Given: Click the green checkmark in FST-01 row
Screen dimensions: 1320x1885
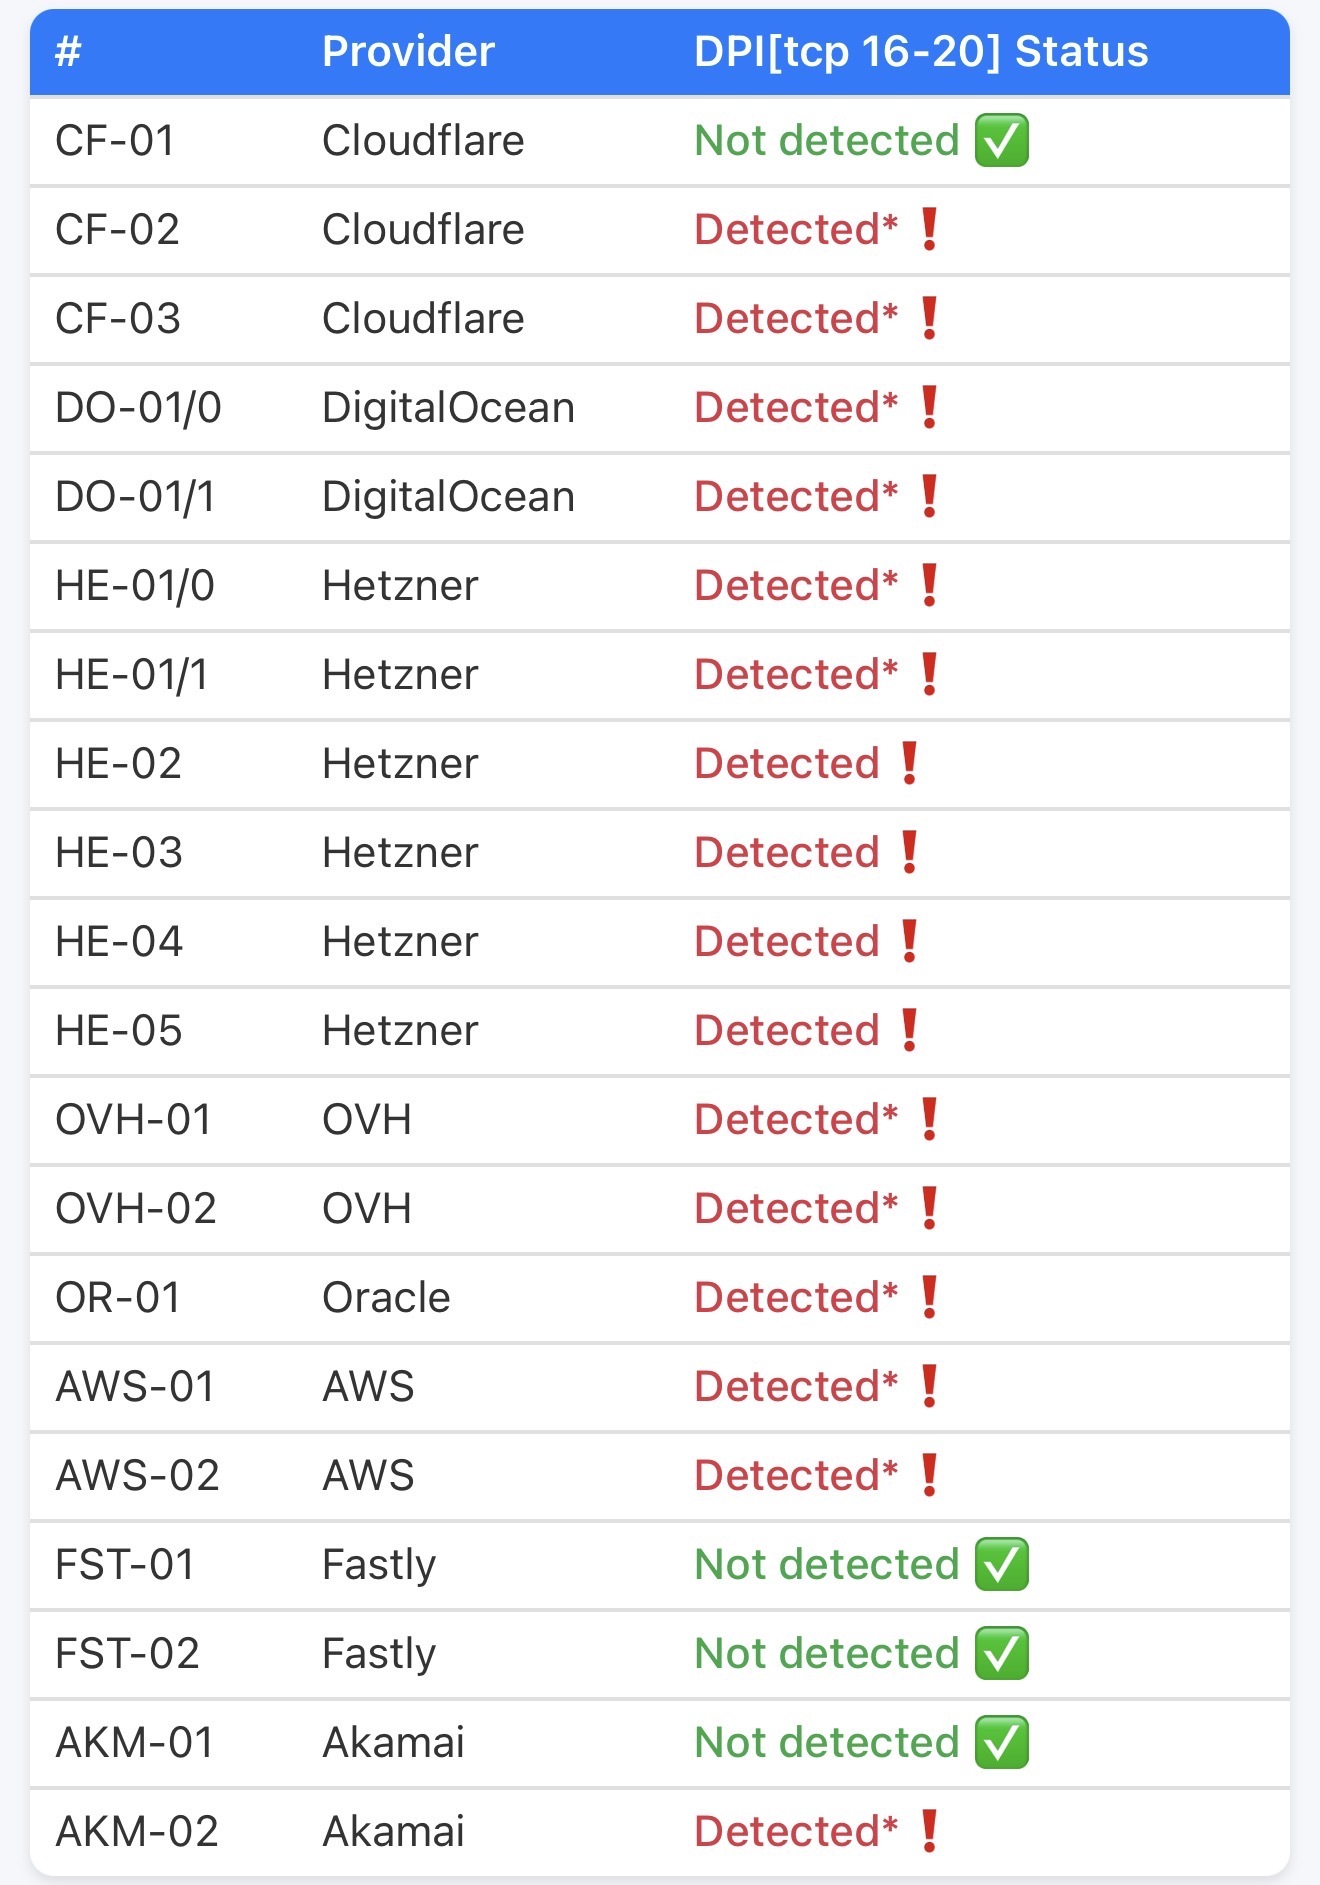Looking at the screenshot, I should (x=1002, y=1564).
